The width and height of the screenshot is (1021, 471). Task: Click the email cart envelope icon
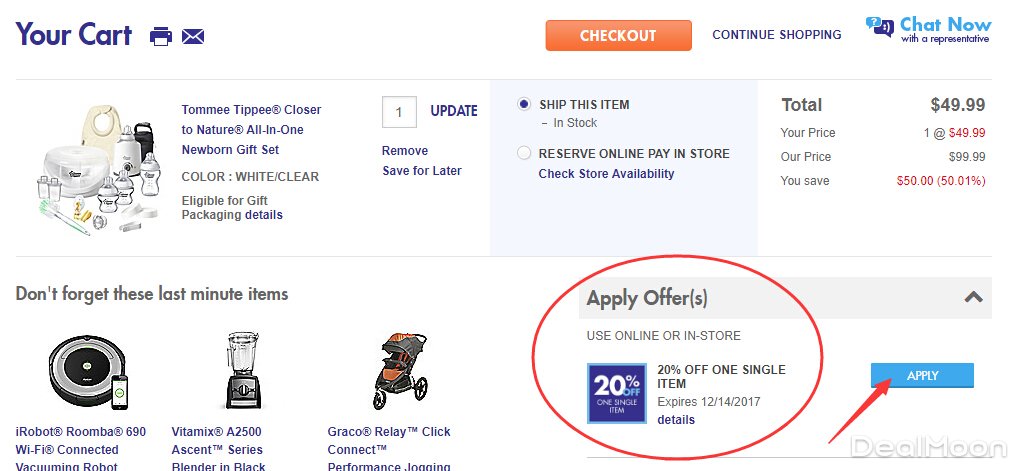[193, 37]
